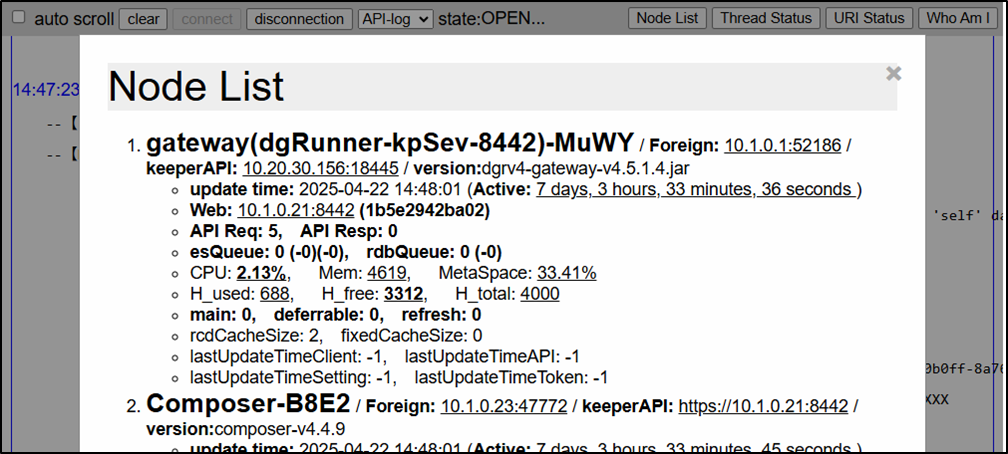Open the Node List button

tap(668, 18)
